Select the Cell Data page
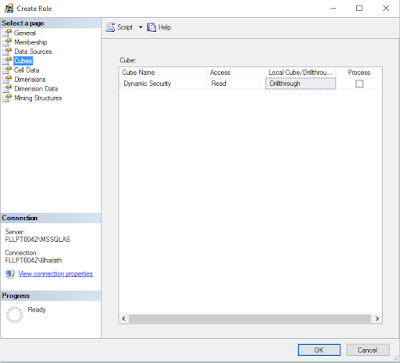 (x=27, y=70)
